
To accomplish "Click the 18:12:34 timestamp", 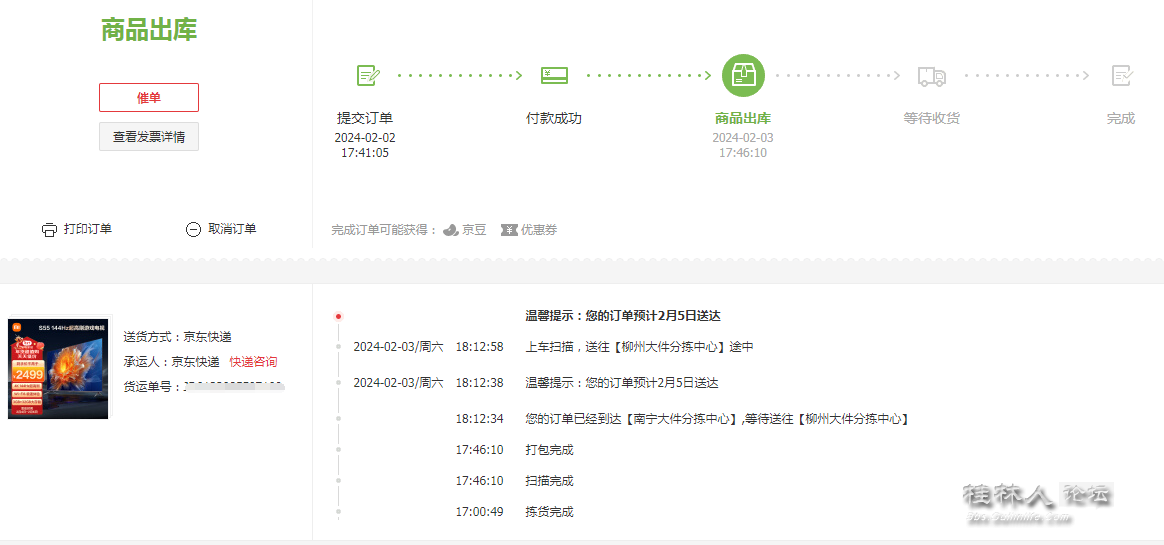I will pyautogui.click(x=480, y=419).
